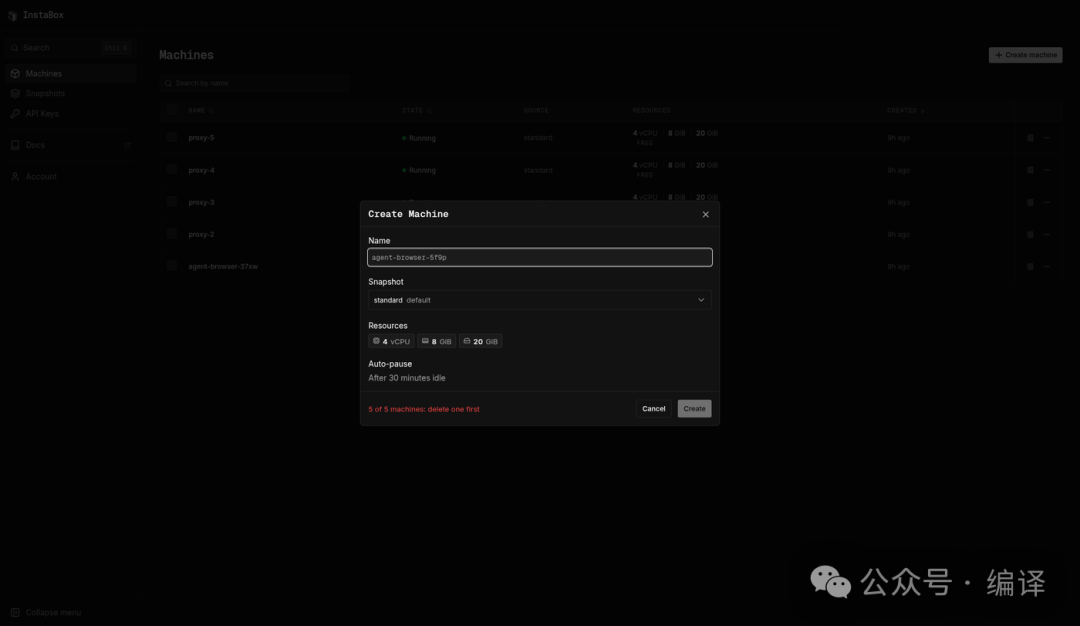Go to Machines in the sidebar
The image size is (1080, 626).
70,74
